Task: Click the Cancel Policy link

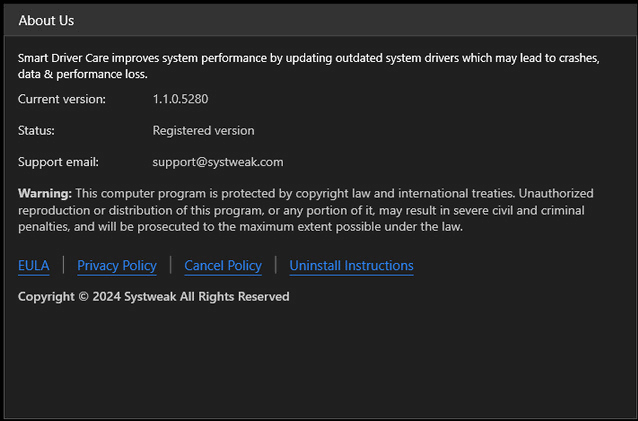Action: click(x=223, y=265)
